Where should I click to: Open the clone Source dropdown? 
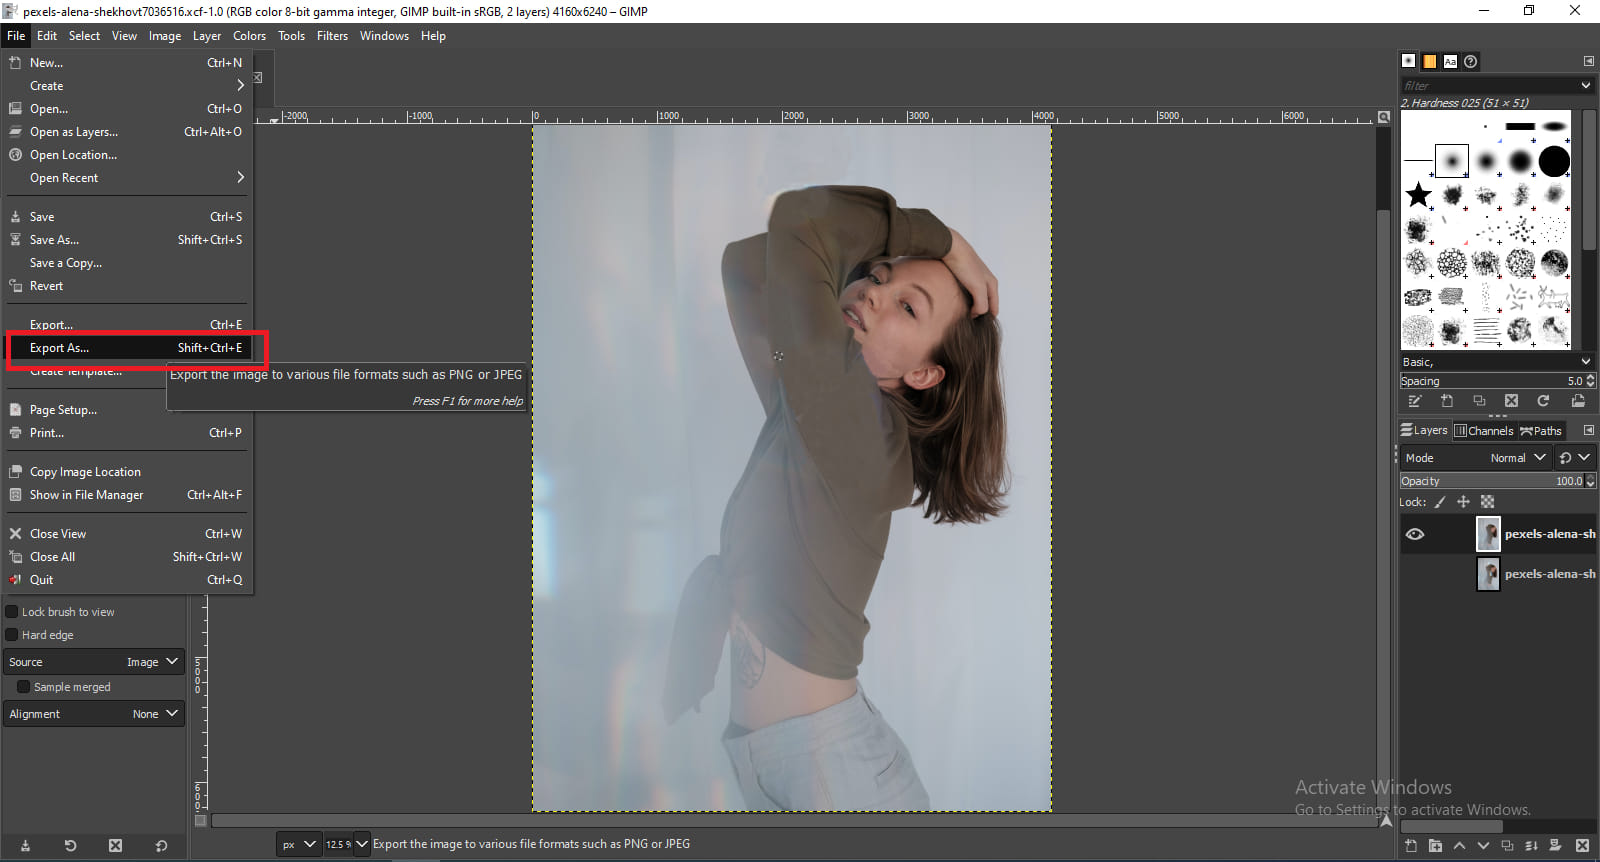pyautogui.click(x=94, y=662)
